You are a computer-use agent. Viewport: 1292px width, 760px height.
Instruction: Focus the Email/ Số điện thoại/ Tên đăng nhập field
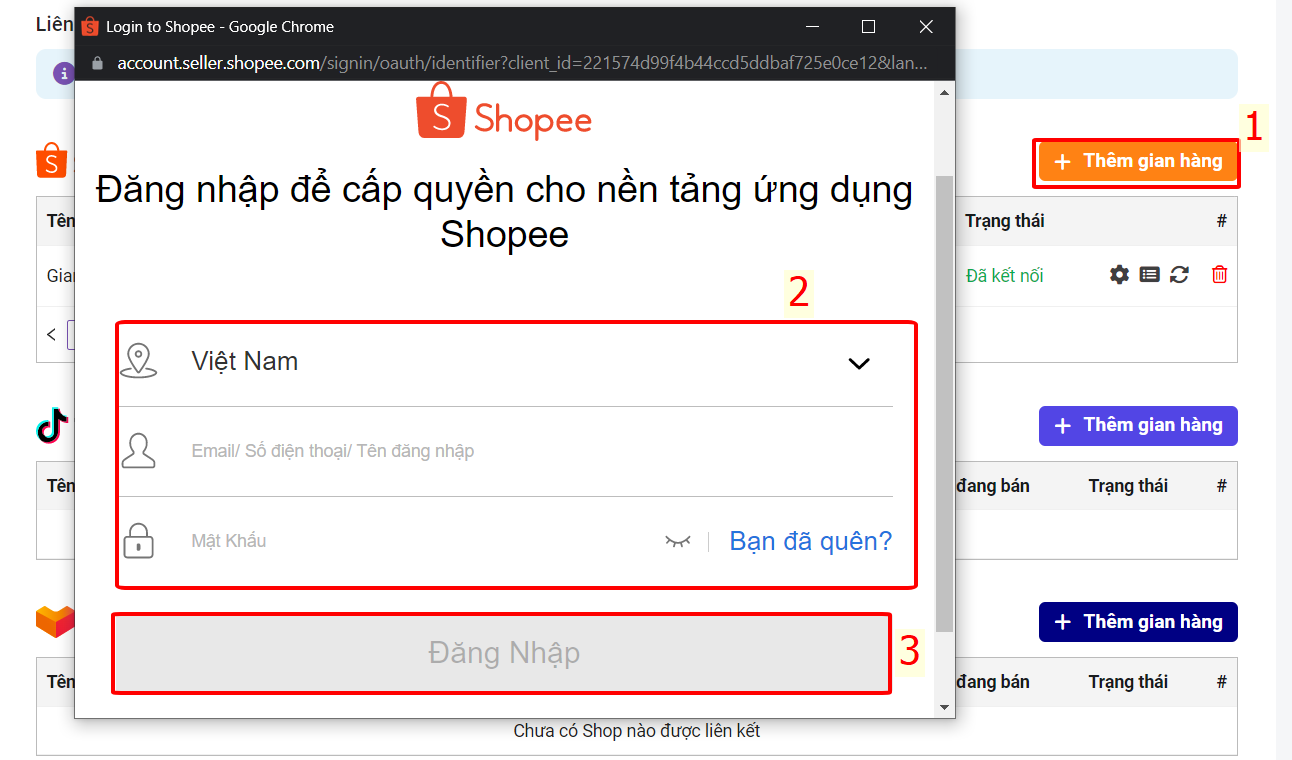tap(506, 451)
